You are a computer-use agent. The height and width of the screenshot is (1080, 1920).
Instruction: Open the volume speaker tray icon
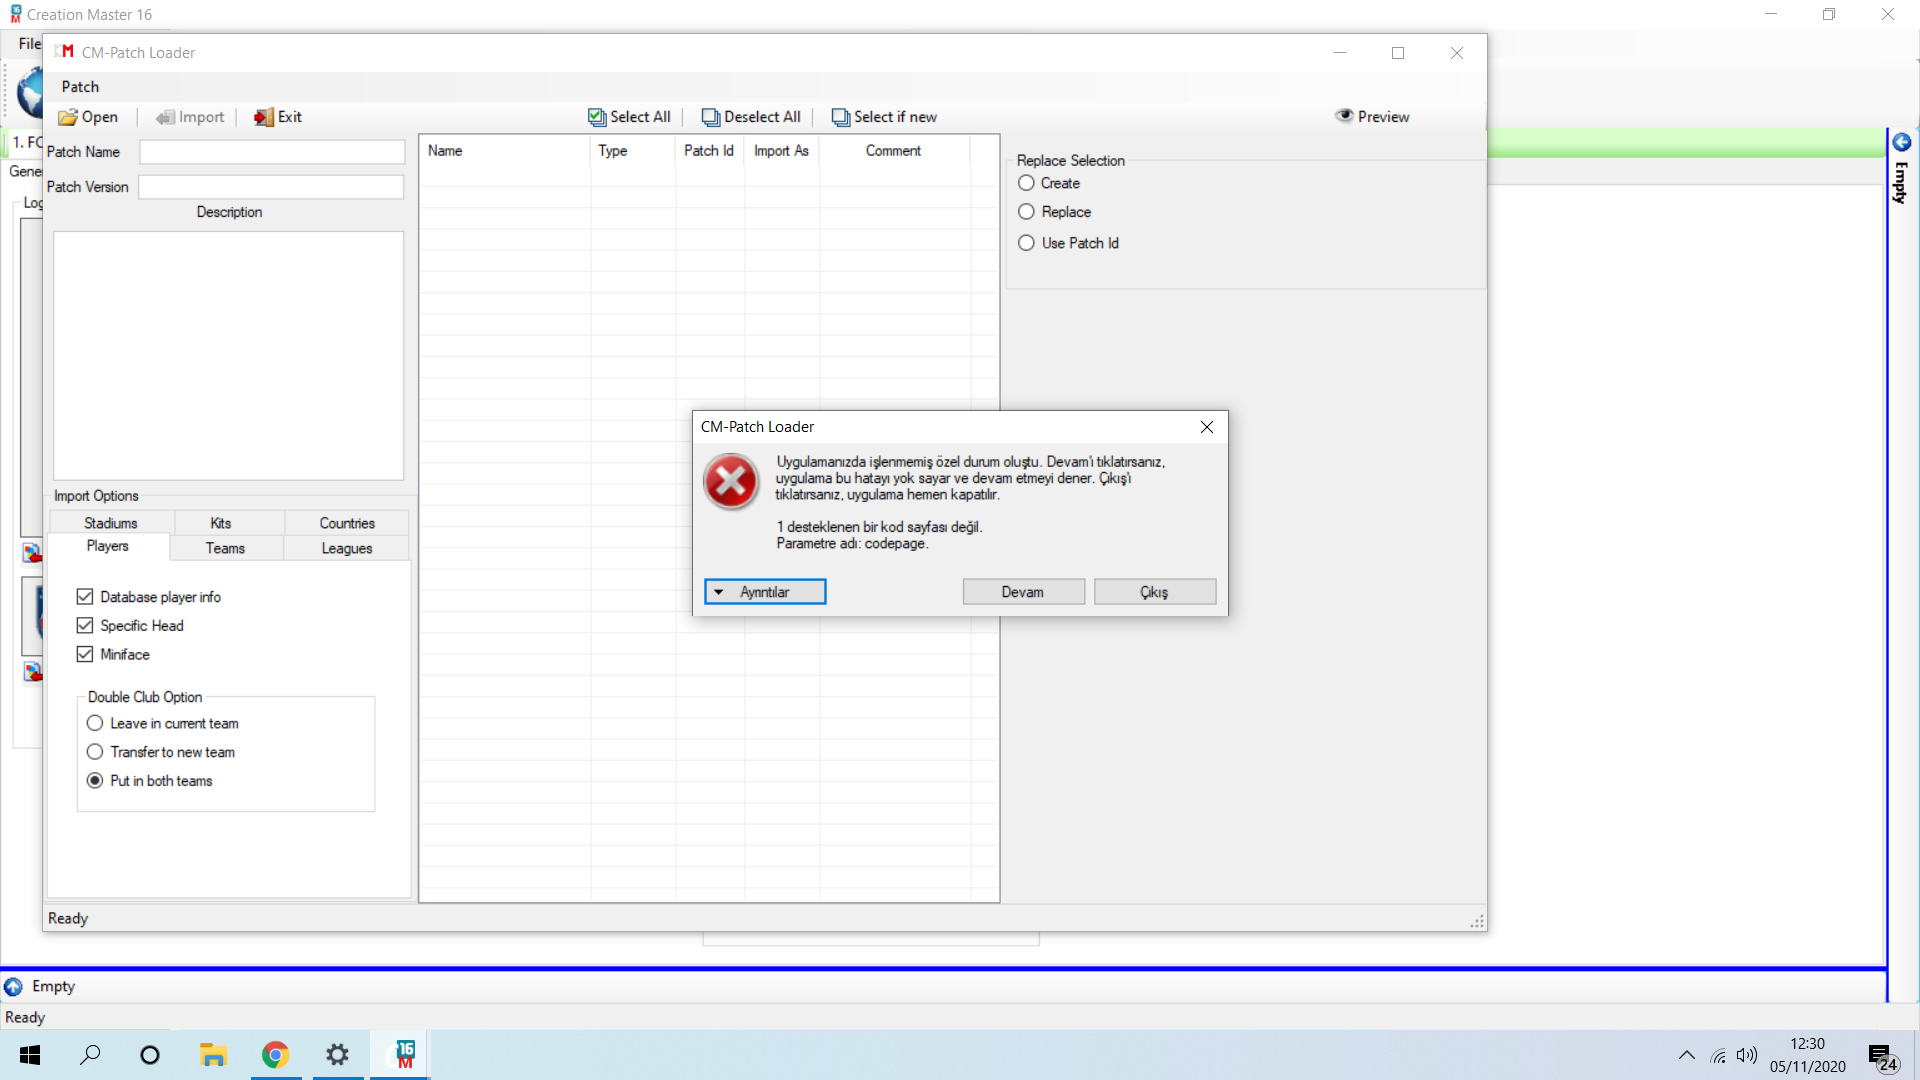pyautogui.click(x=1747, y=1055)
